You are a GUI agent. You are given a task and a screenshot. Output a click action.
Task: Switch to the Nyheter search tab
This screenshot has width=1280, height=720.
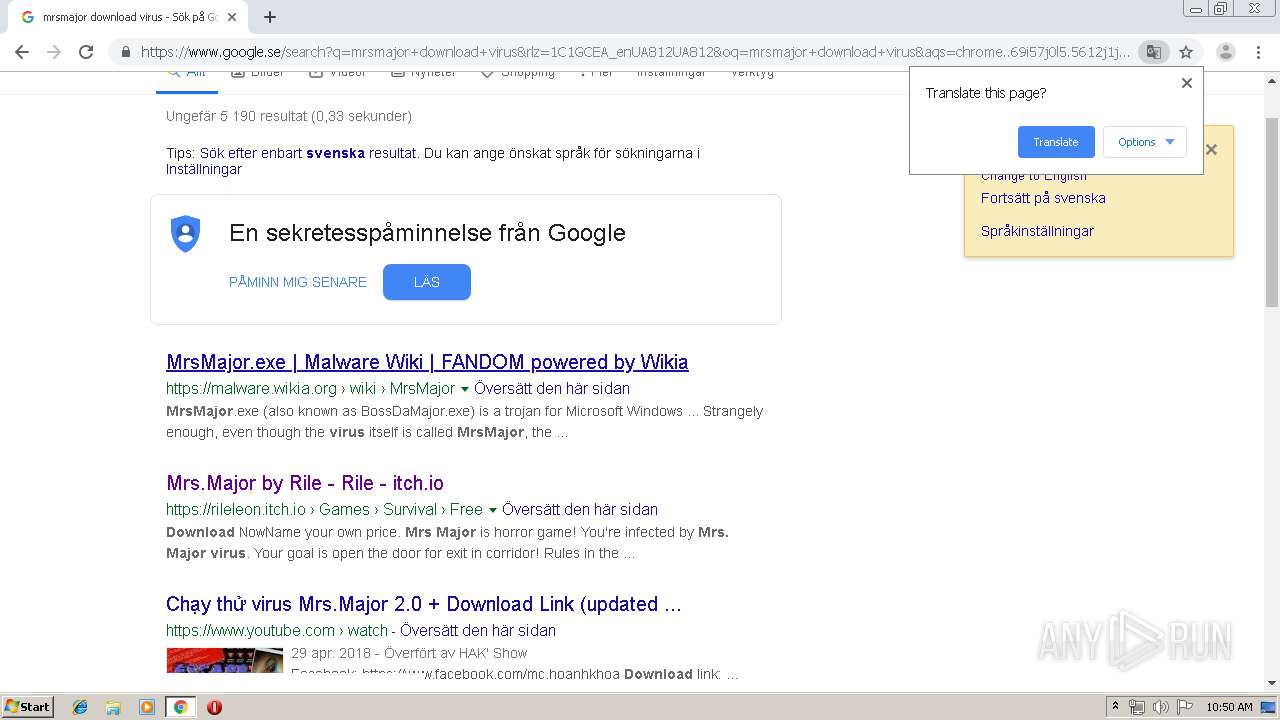pos(423,74)
